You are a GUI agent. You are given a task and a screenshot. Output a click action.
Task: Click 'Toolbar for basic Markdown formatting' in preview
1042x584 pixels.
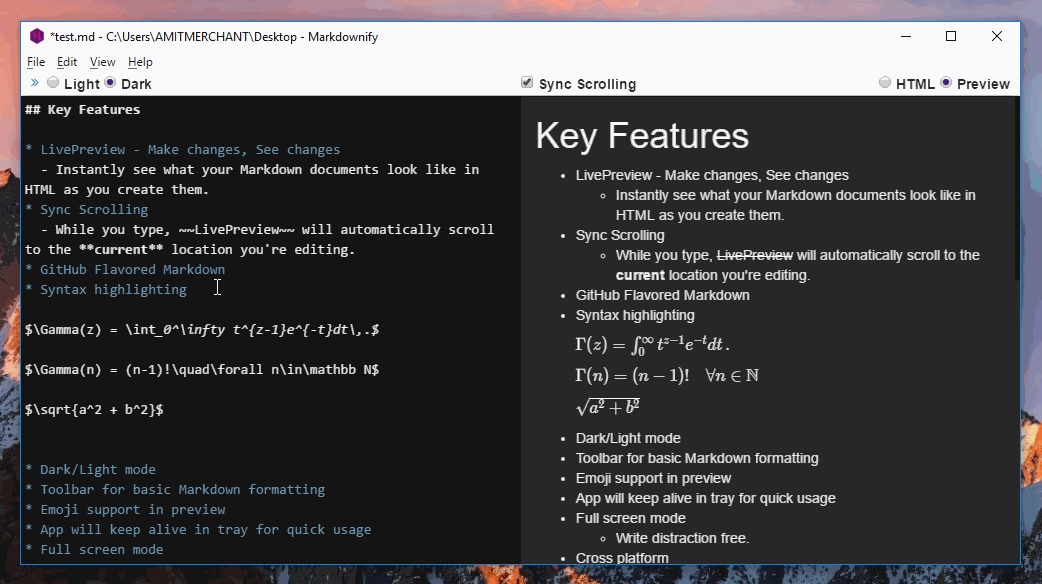[697, 458]
